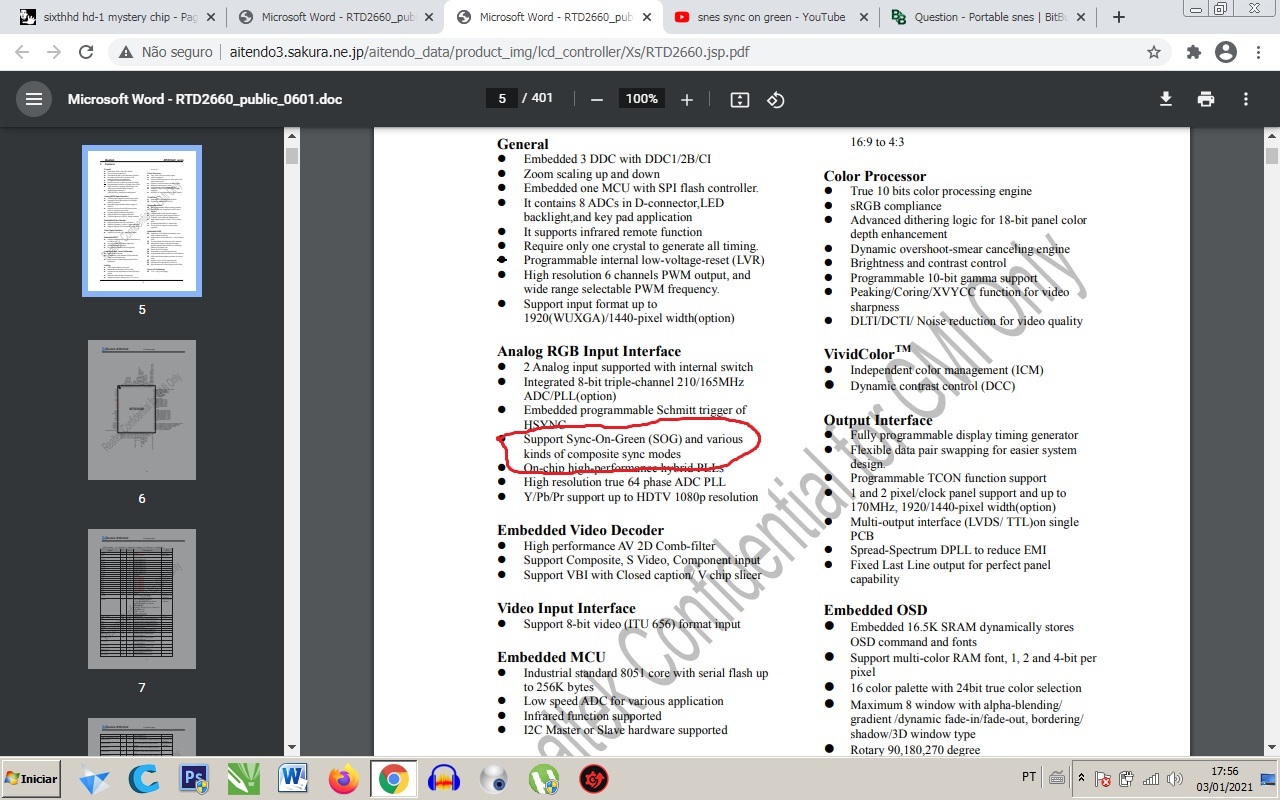Click the 'Embedded OSD' heading
Screen dimensions: 1280x800
pos(875,610)
